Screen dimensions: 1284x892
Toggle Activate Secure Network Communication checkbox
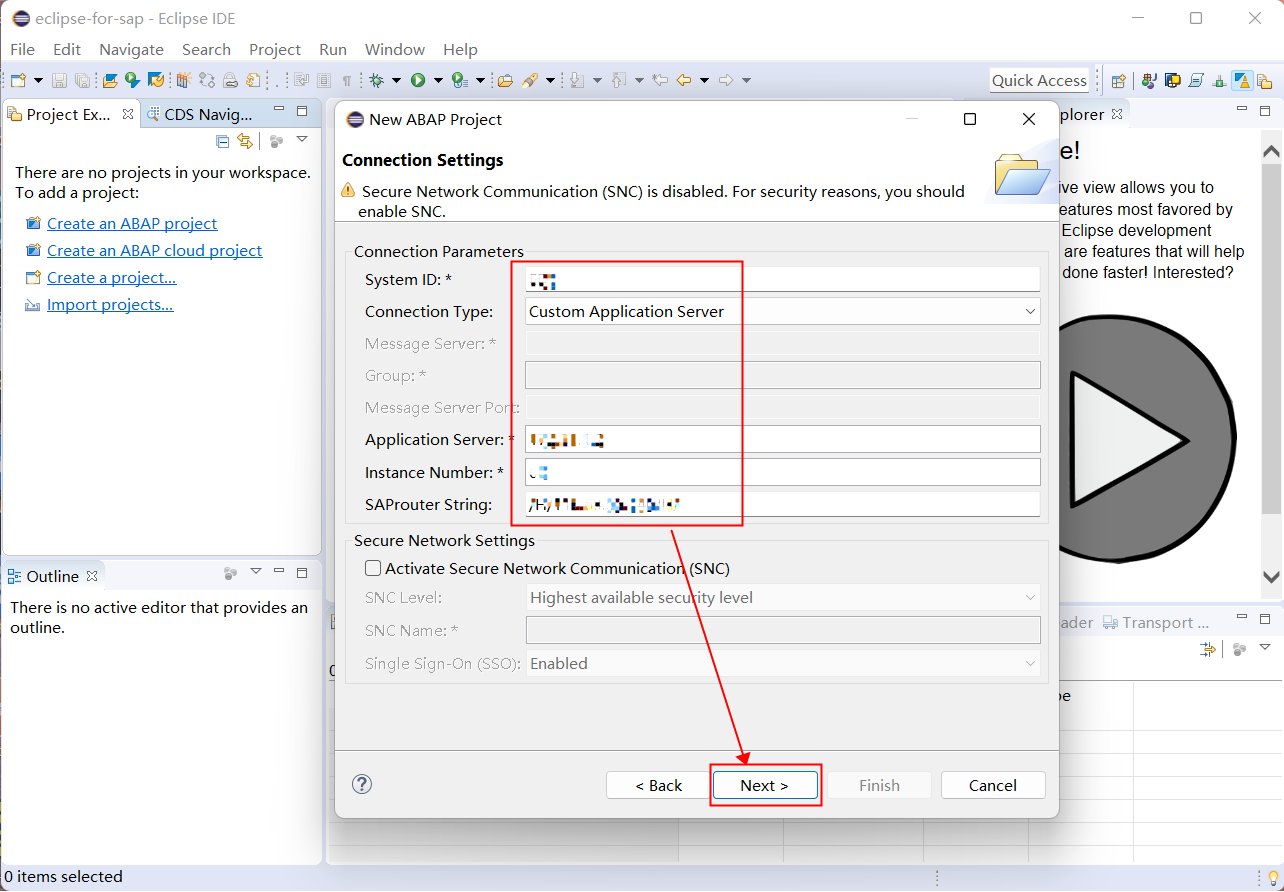pos(373,568)
